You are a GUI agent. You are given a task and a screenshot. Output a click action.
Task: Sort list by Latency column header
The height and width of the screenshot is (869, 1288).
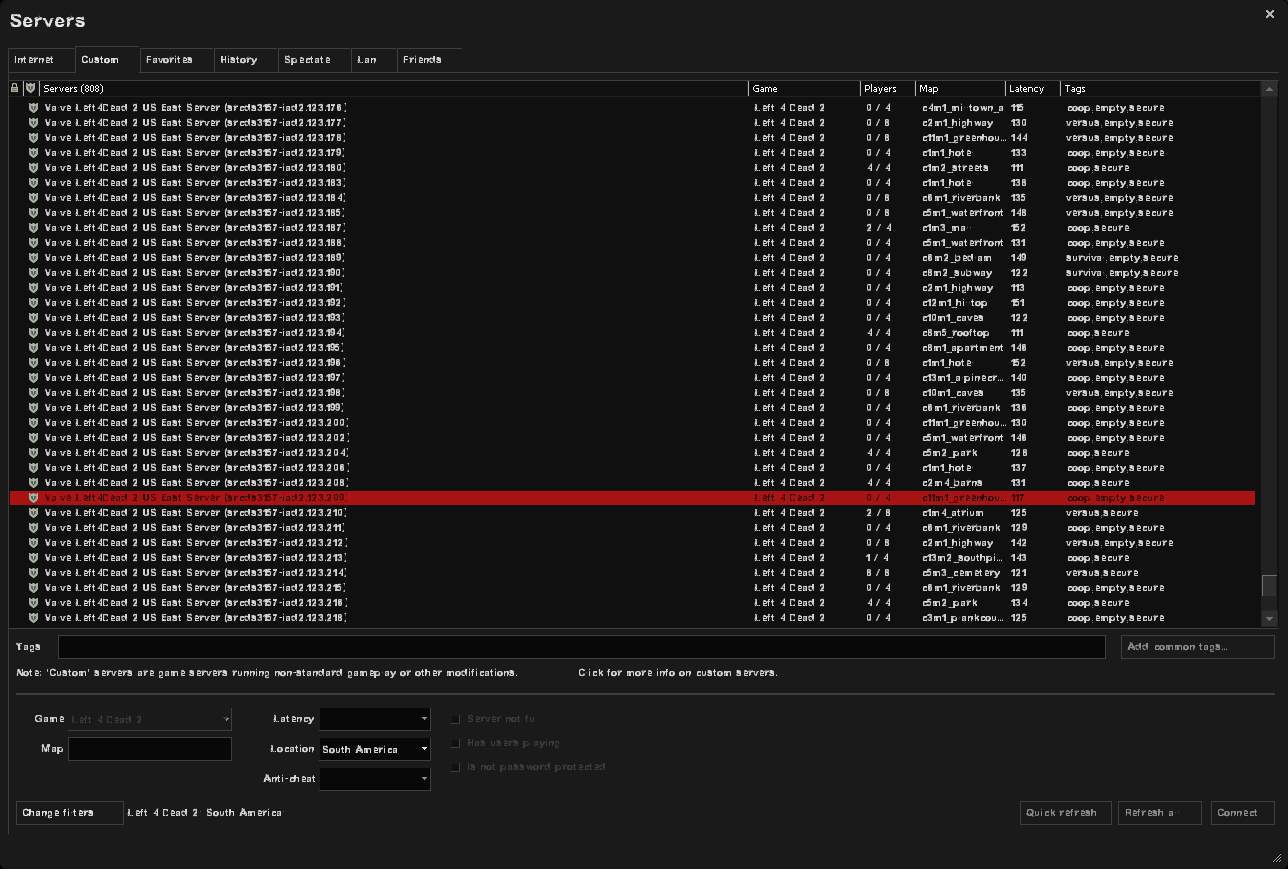click(x=1033, y=89)
